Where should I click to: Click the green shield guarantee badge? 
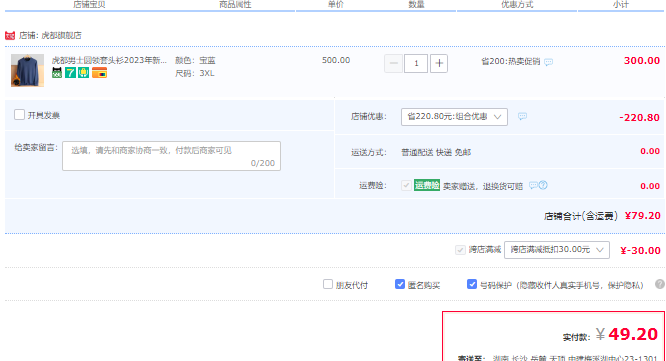coord(83,73)
